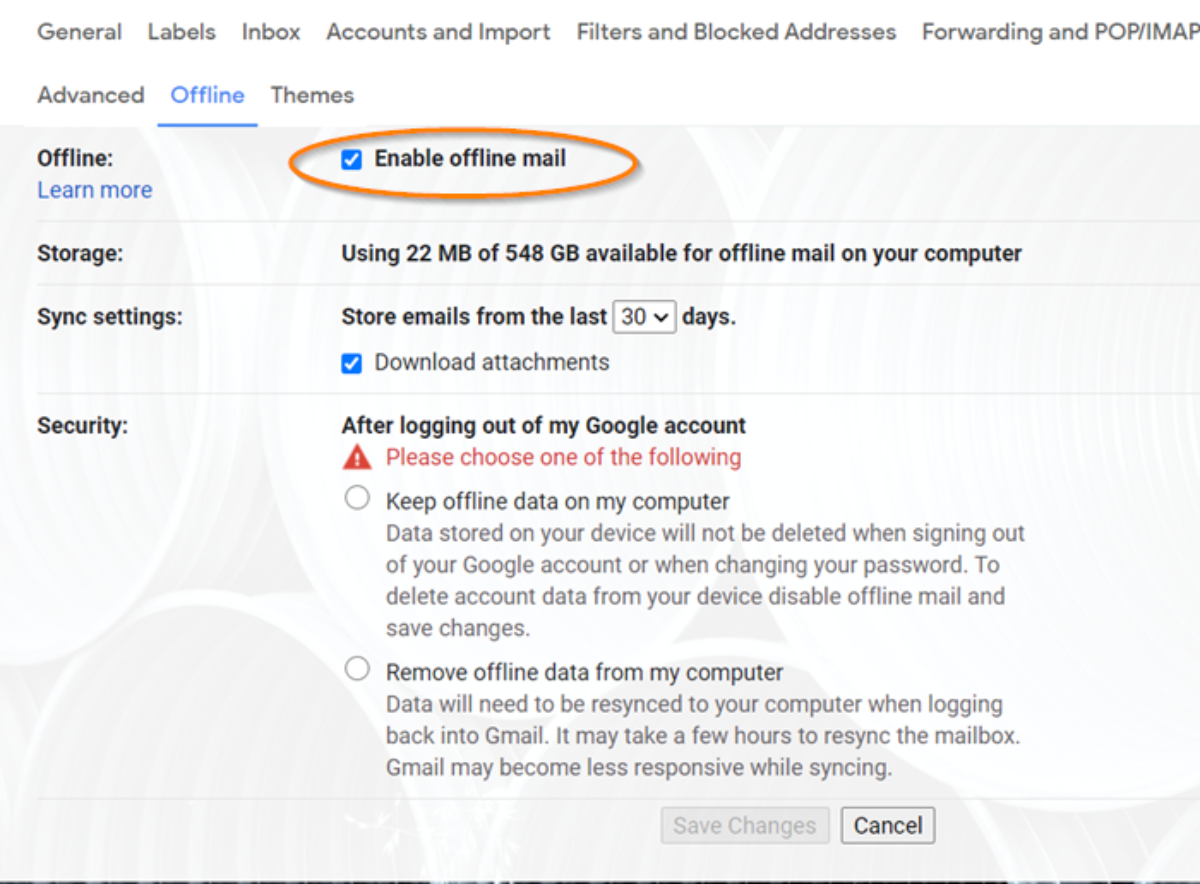Screen dimensions: 1200x884
Task: Click the red warning triangle icon
Action: click(356, 458)
